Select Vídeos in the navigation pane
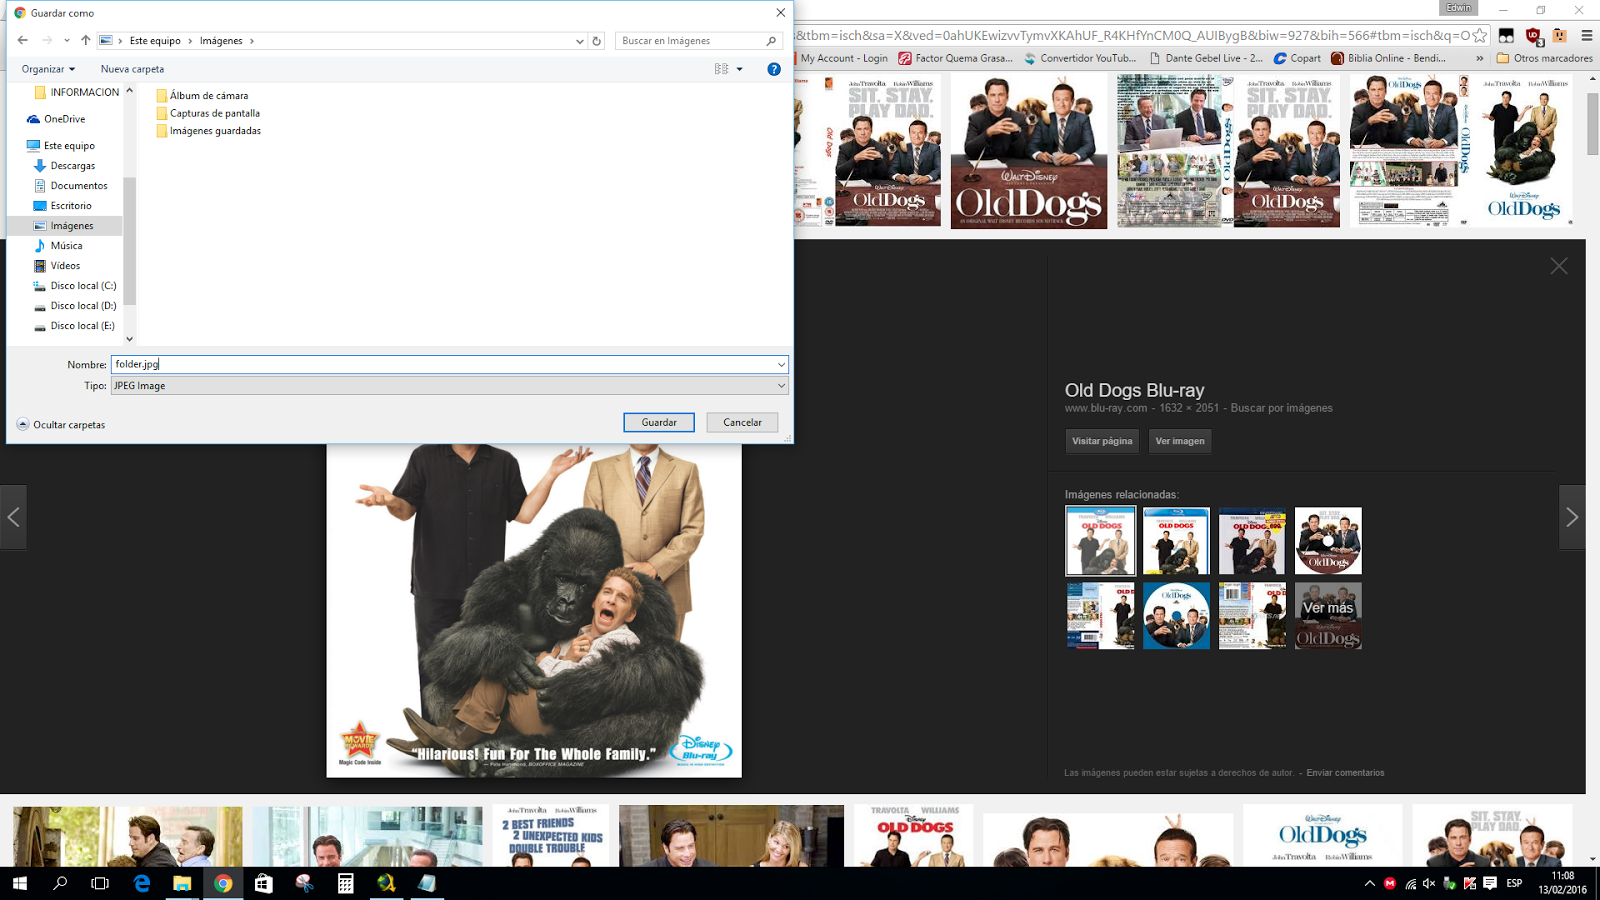The height and width of the screenshot is (900, 1600). click(65, 266)
